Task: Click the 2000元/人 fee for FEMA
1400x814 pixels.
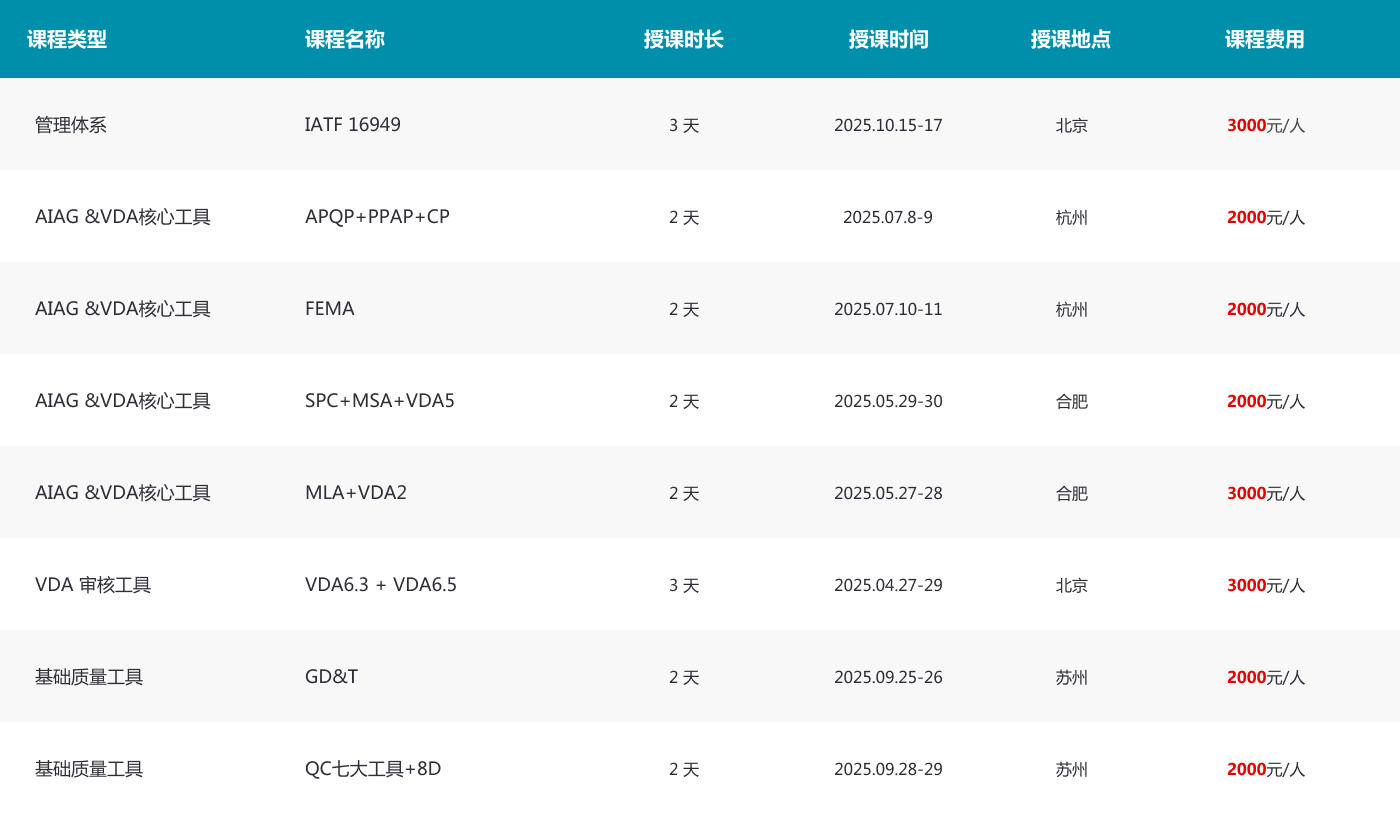Action: (1266, 310)
